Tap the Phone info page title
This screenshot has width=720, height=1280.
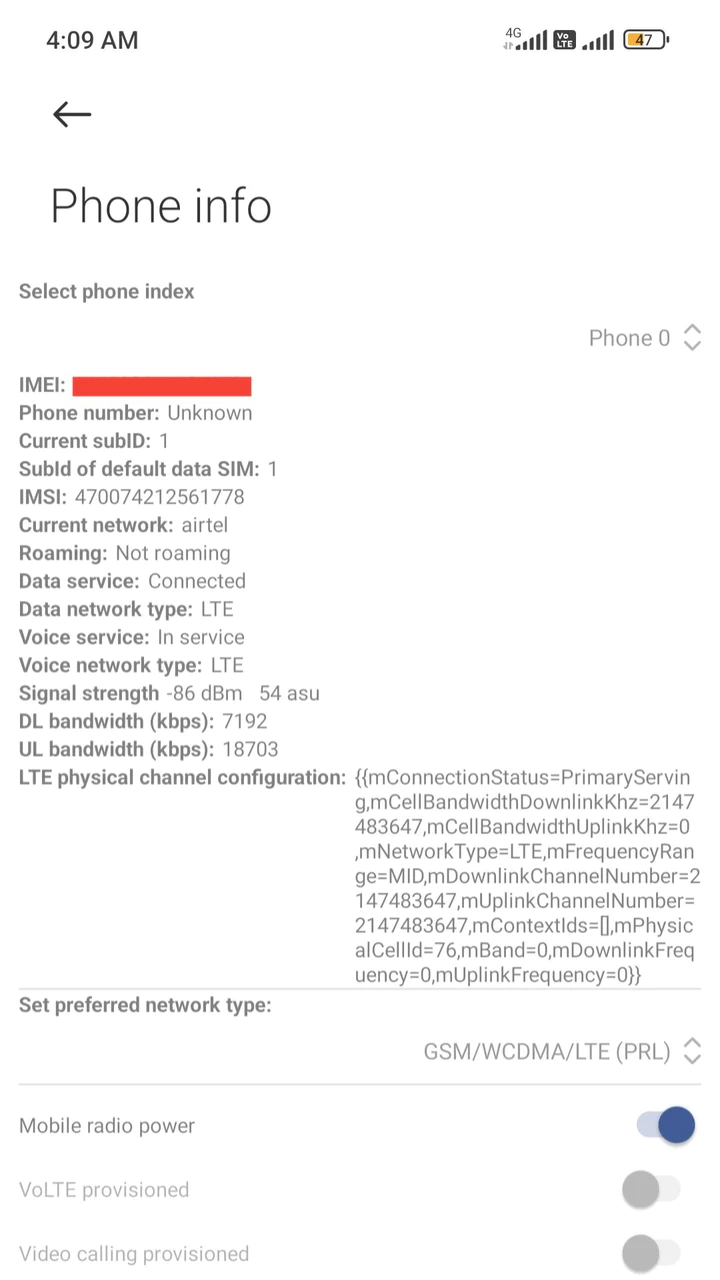click(161, 206)
